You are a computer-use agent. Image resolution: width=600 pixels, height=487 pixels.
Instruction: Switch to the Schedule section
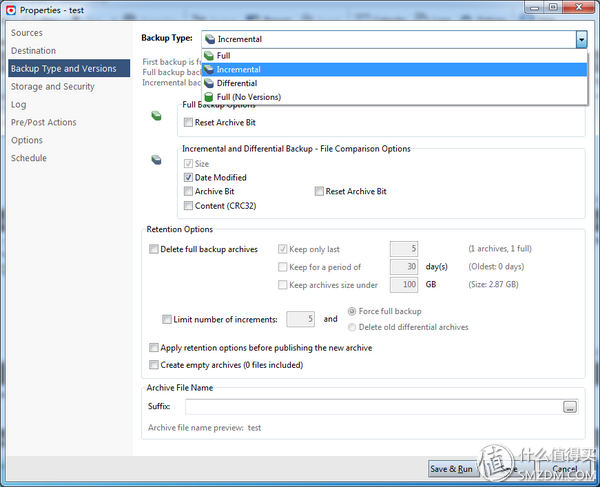pyautogui.click(x=29, y=158)
